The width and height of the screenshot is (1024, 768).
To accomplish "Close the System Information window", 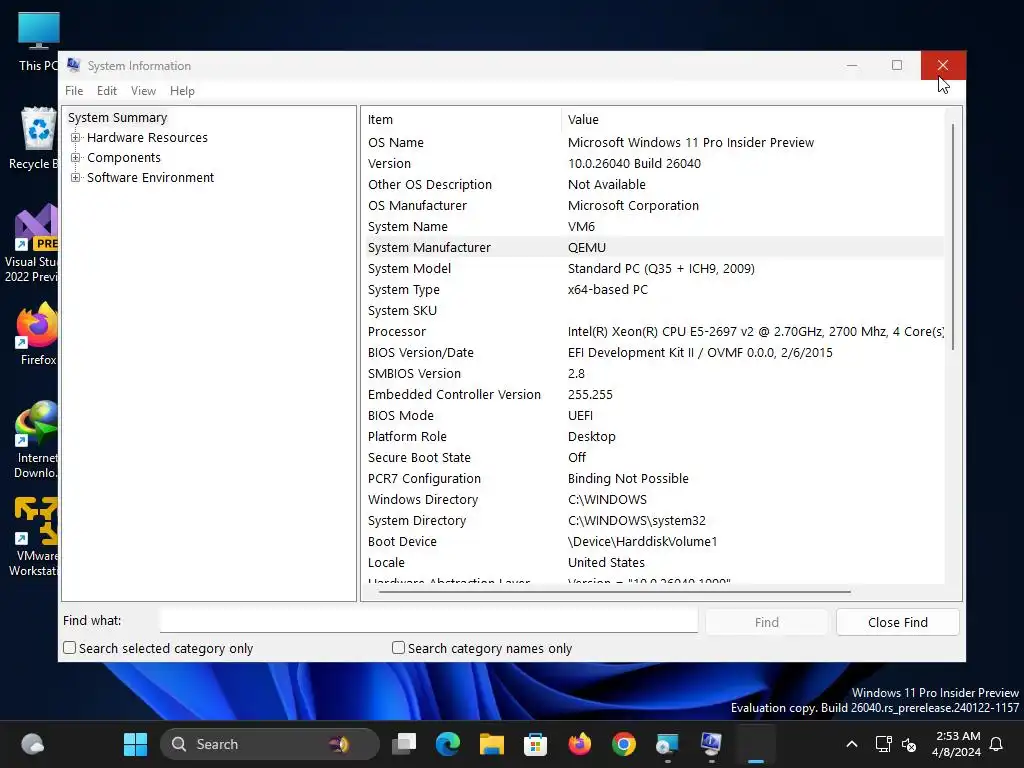I will point(943,65).
